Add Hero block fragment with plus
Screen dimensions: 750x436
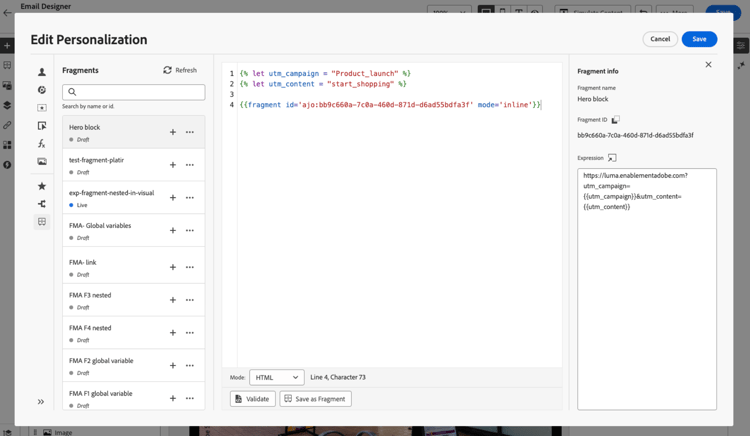(x=173, y=132)
